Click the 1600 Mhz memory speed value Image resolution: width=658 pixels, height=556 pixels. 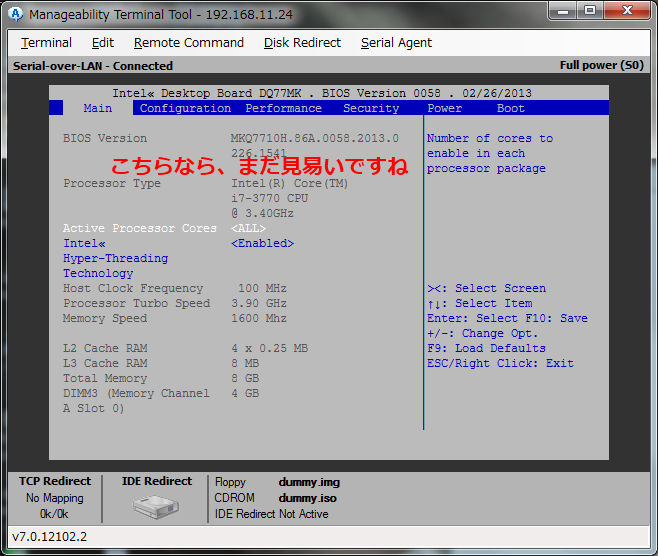[259, 318]
